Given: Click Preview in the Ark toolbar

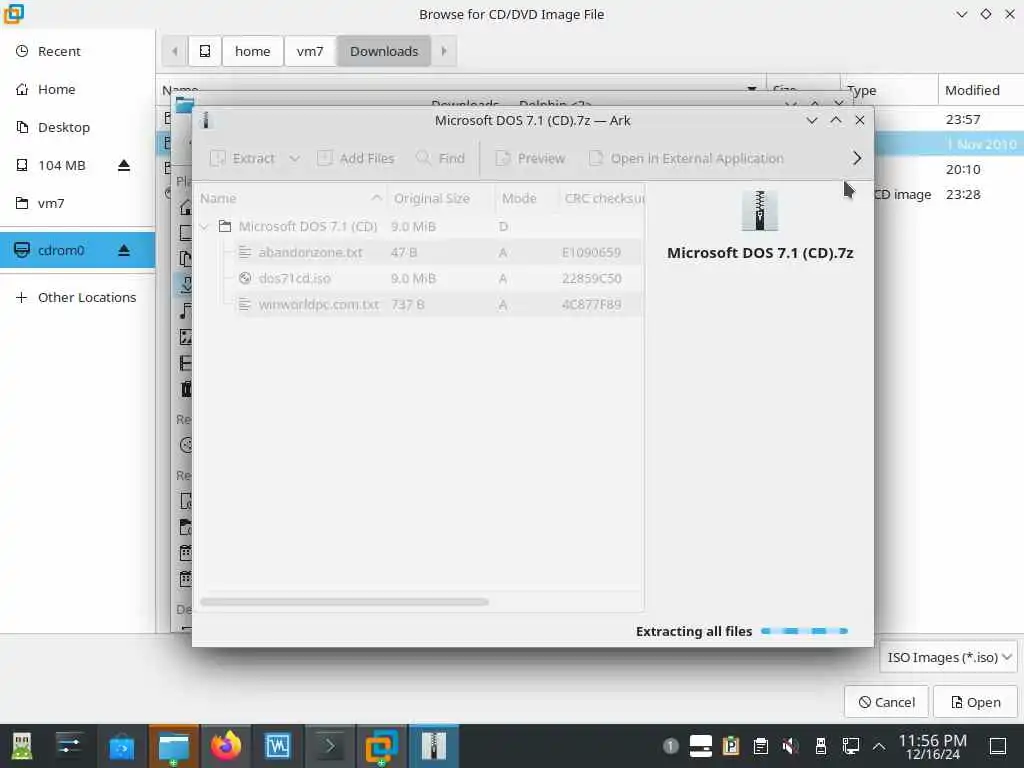Looking at the screenshot, I should click(530, 158).
